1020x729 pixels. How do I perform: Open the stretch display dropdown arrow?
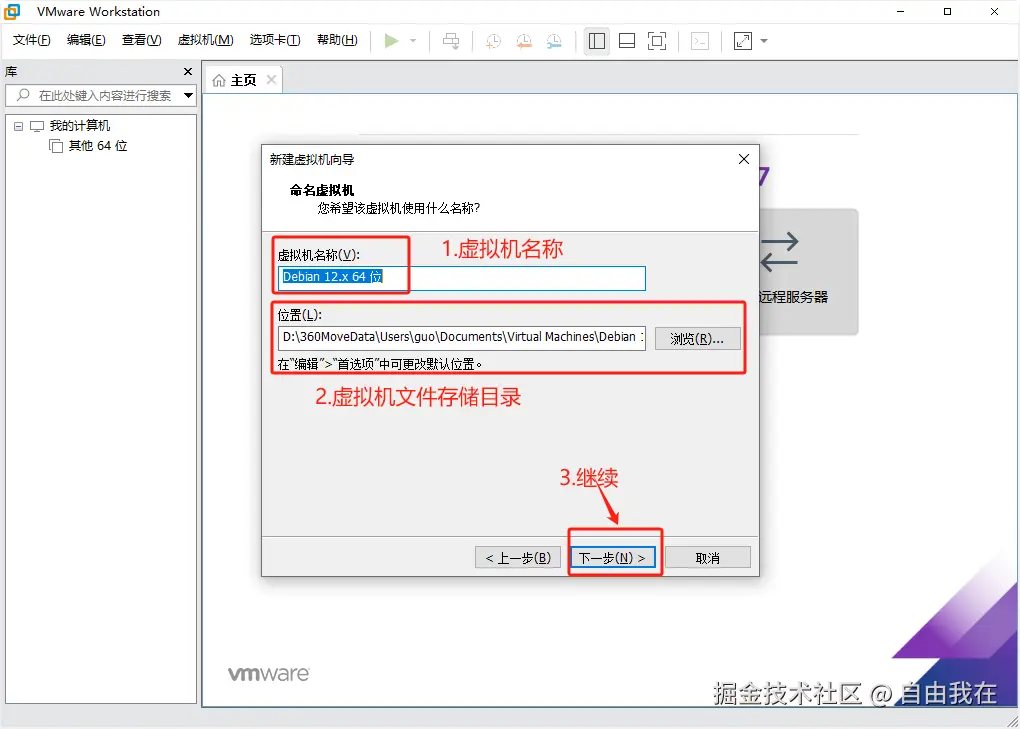pyautogui.click(x=764, y=41)
